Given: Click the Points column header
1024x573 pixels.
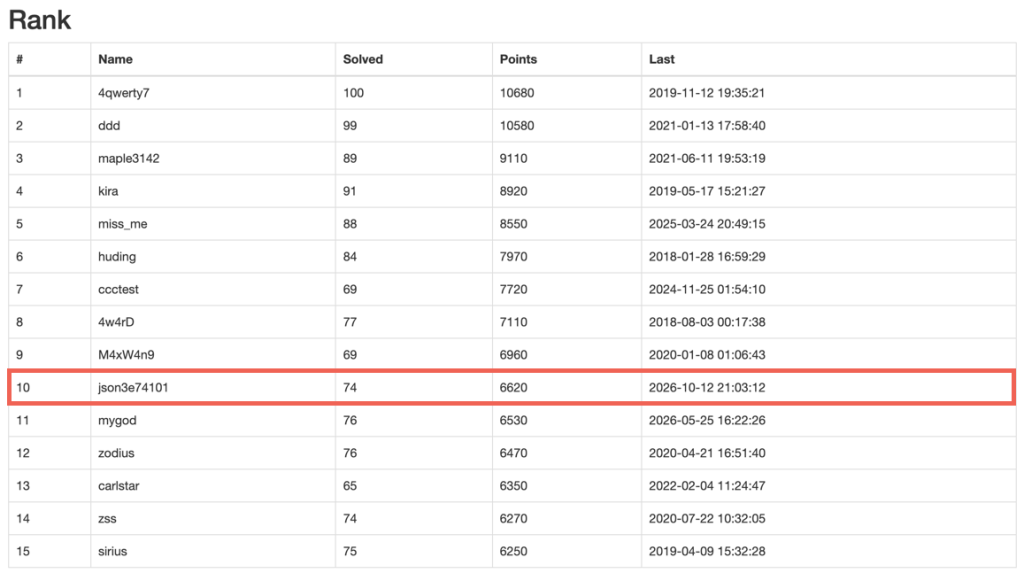Looking at the screenshot, I should pos(518,59).
